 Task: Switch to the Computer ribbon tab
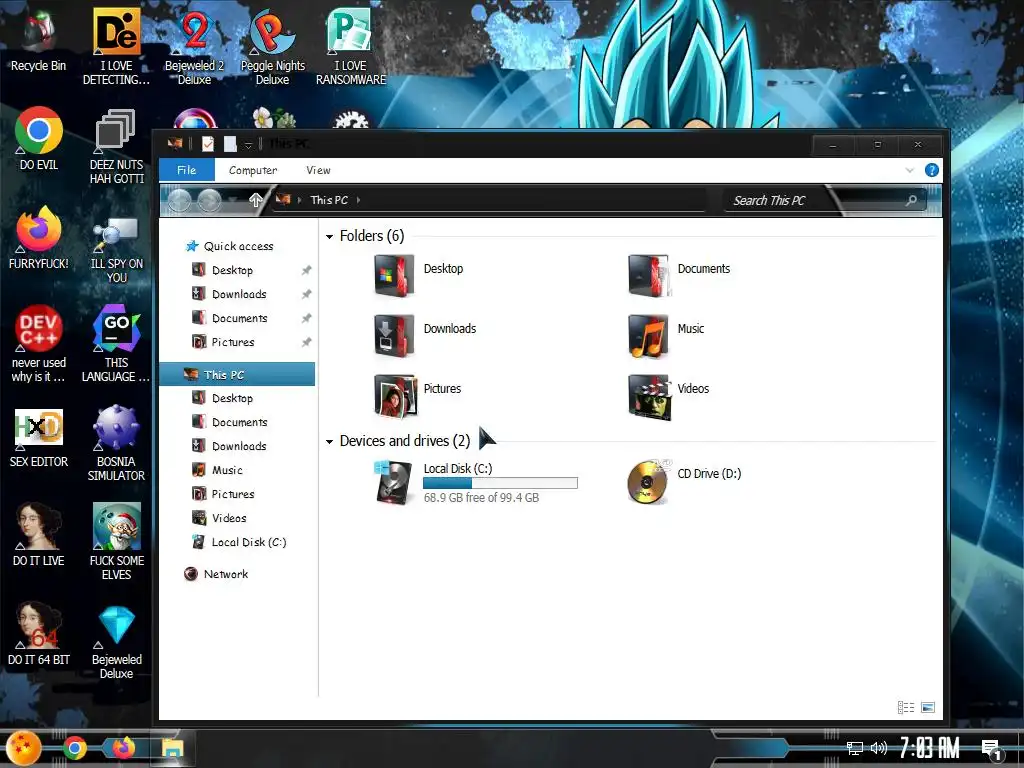(x=253, y=170)
